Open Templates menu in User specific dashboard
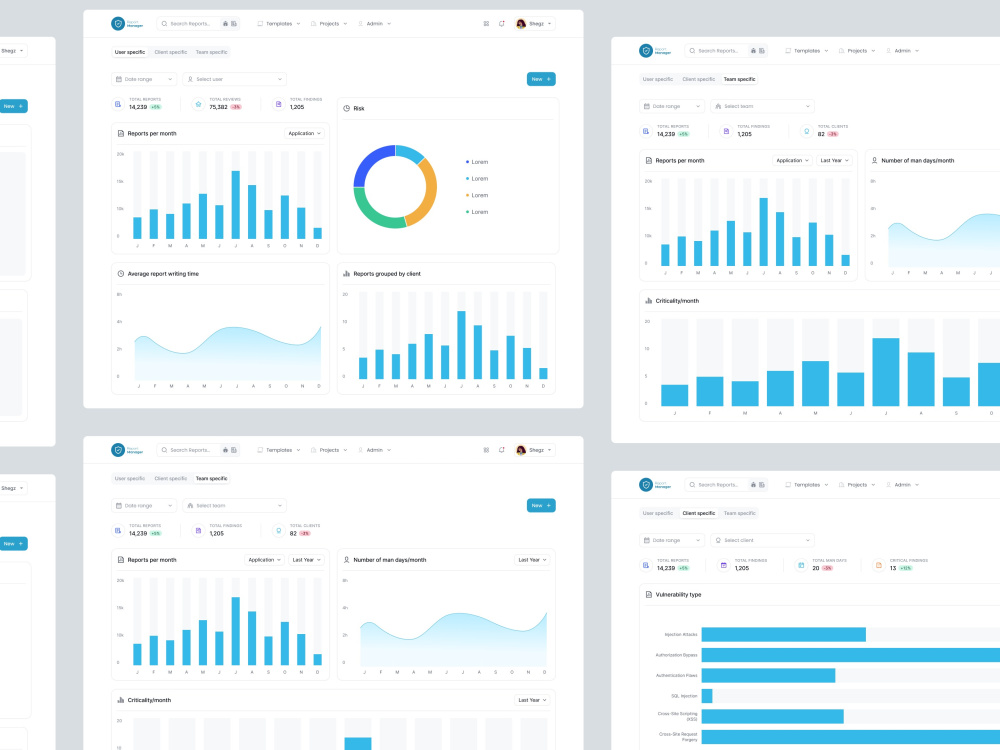Image resolution: width=1000 pixels, height=750 pixels. (279, 24)
